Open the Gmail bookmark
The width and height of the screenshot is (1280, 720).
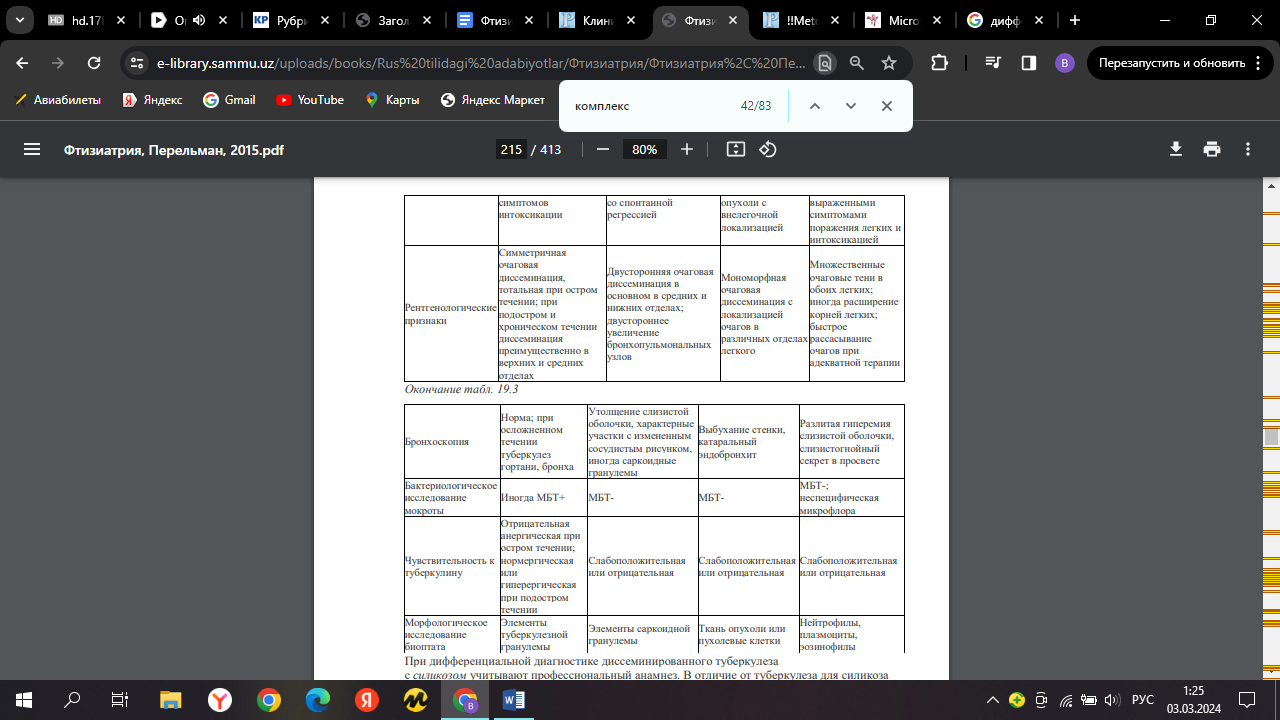click(229, 100)
